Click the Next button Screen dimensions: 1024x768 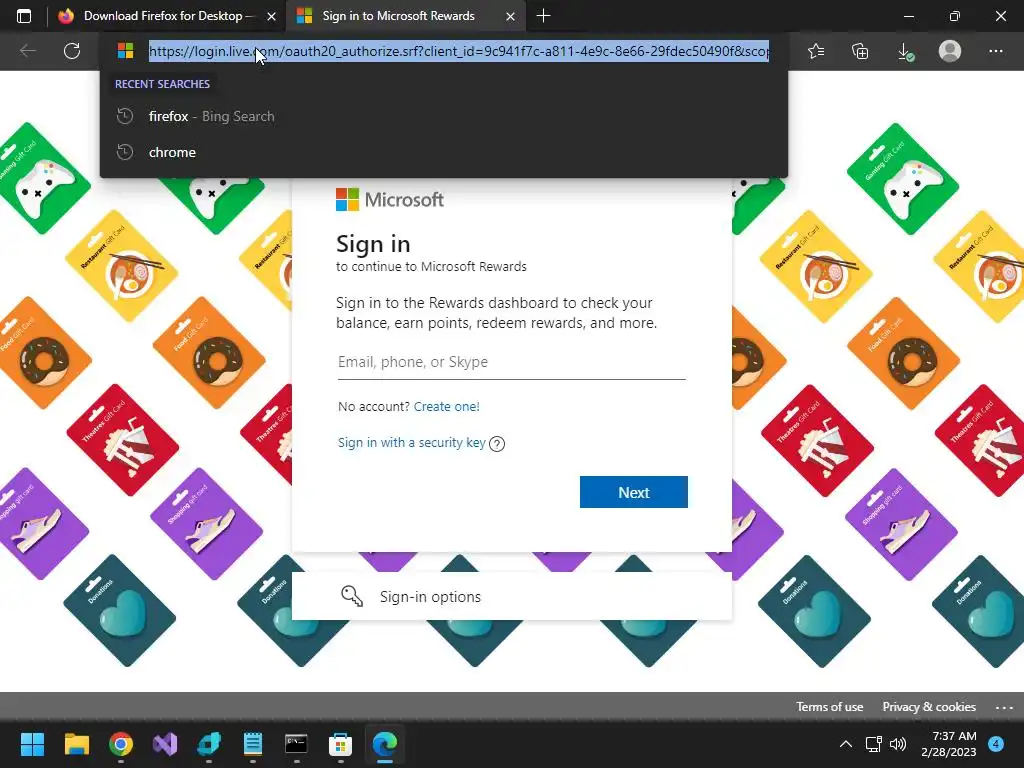click(633, 492)
